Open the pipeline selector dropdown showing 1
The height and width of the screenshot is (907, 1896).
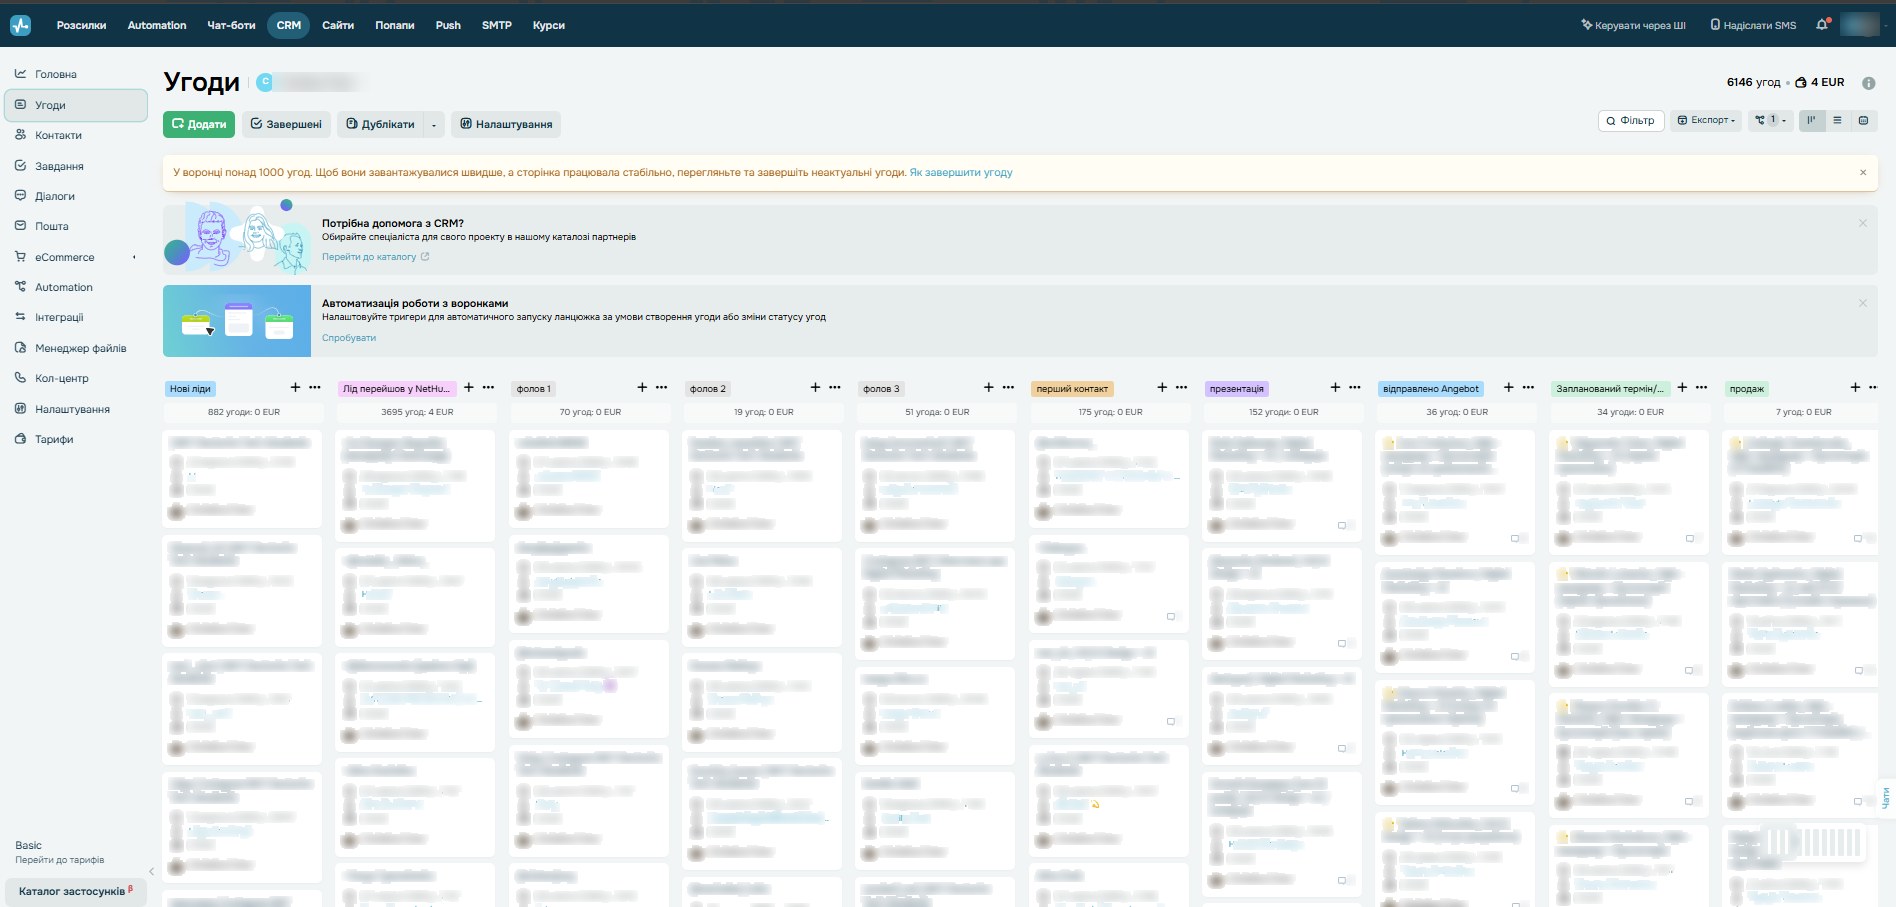click(x=1771, y=120)
